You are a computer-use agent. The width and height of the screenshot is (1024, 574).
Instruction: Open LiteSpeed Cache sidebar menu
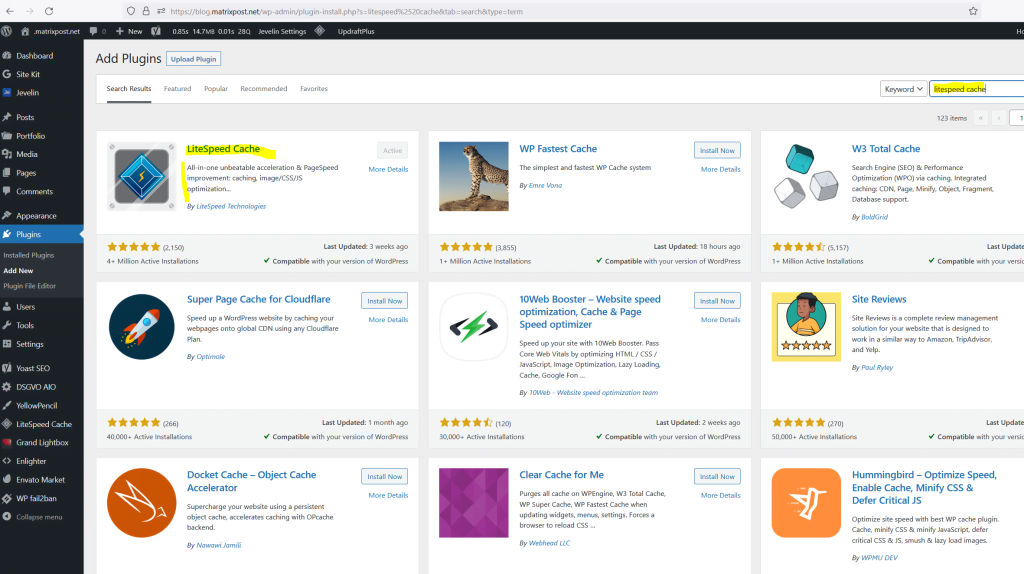(x=42, y=424)
